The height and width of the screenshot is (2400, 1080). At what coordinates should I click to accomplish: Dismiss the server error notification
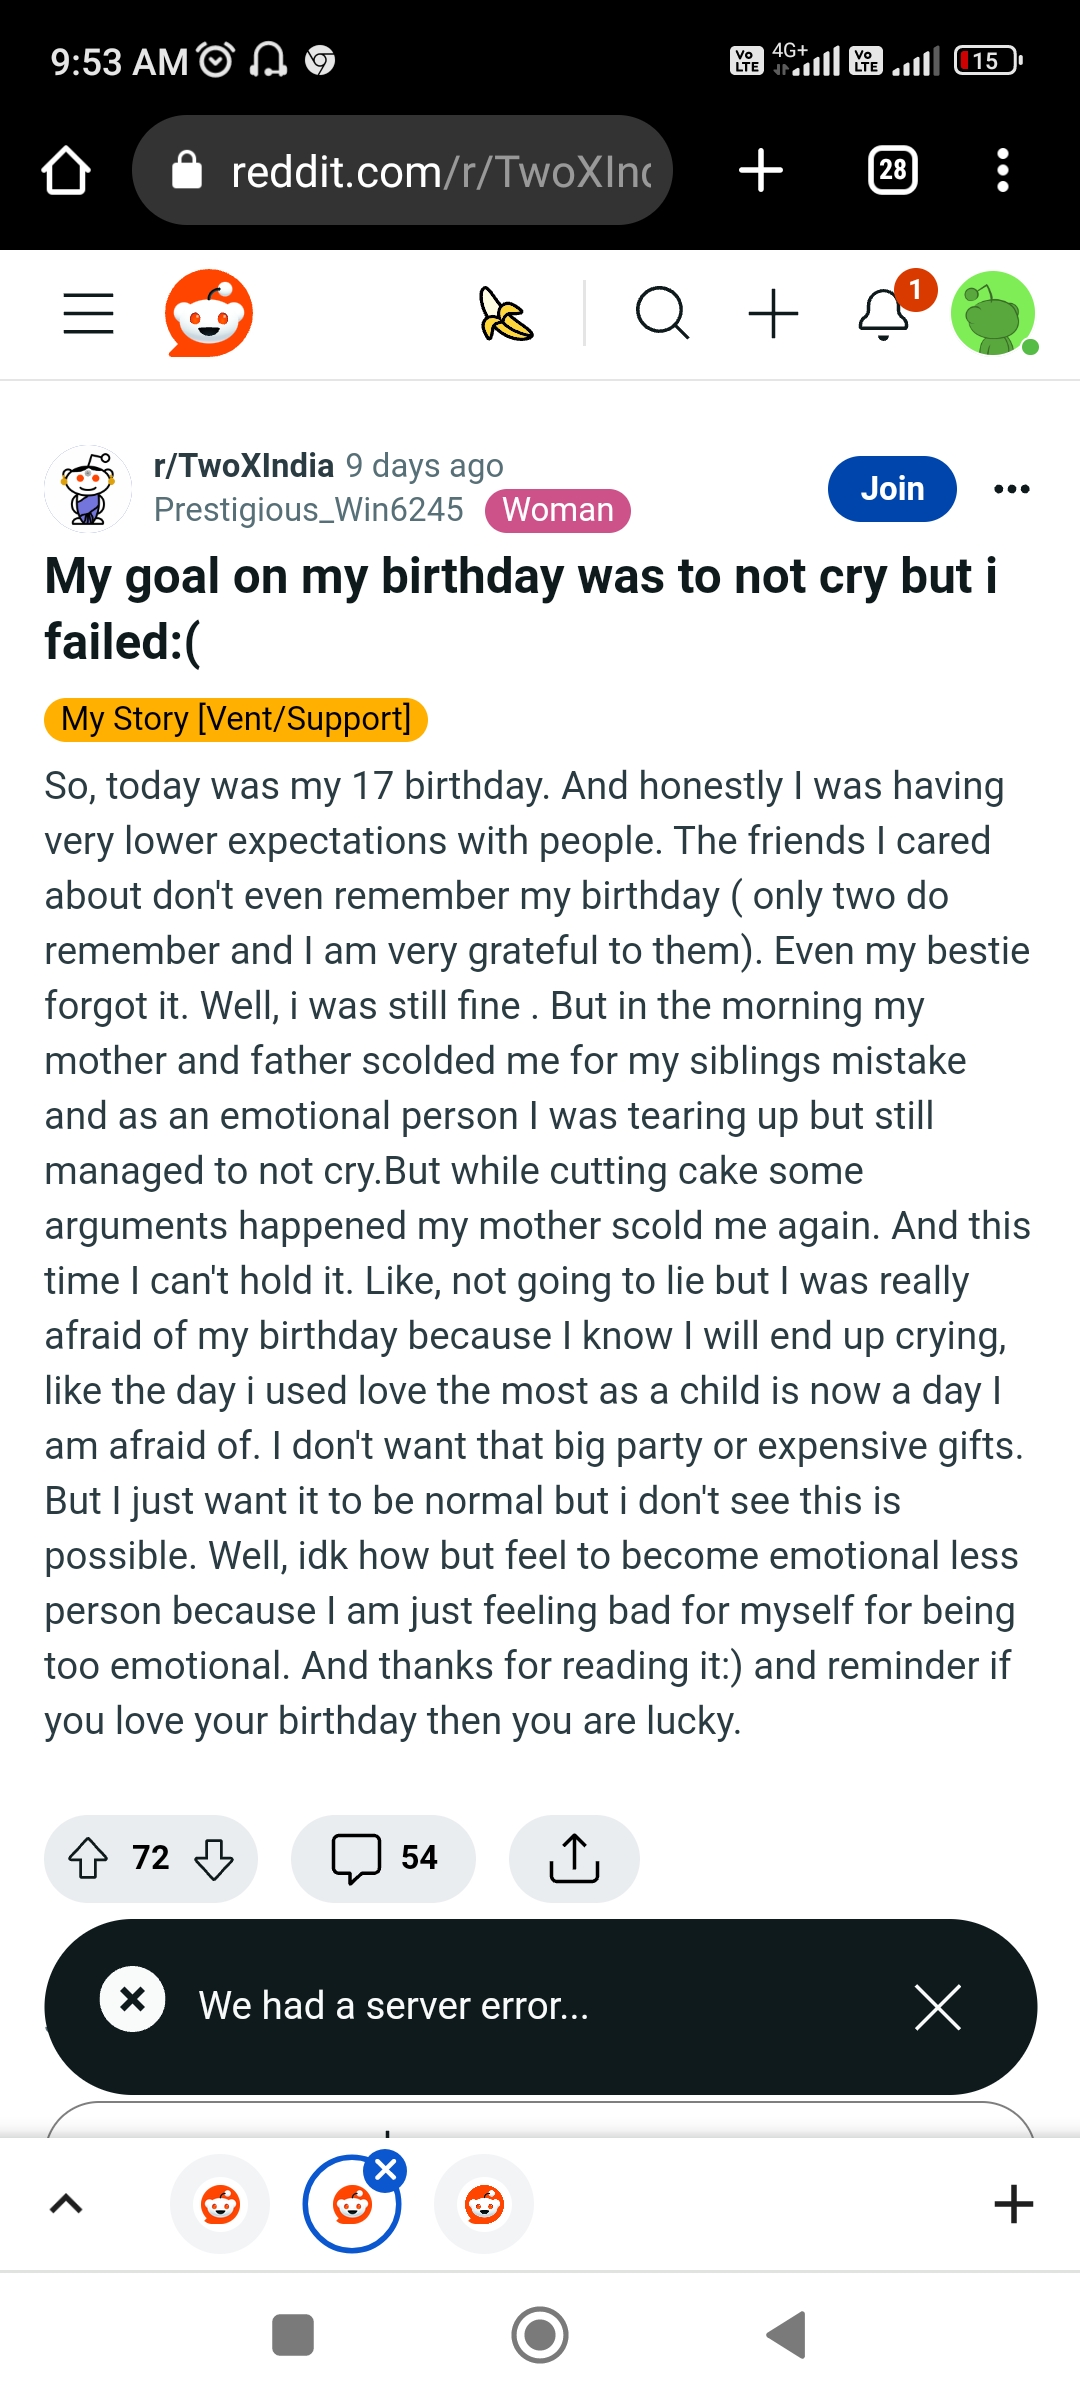tap(938, 2007)
